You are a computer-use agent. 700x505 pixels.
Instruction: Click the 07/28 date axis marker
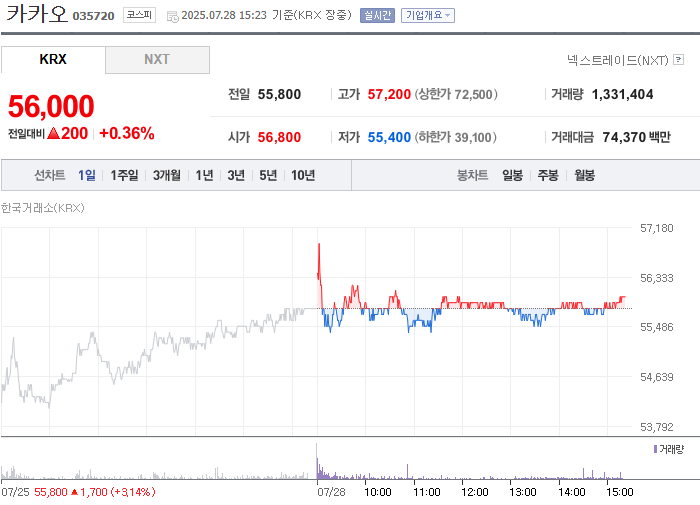(x=331, y=492)
